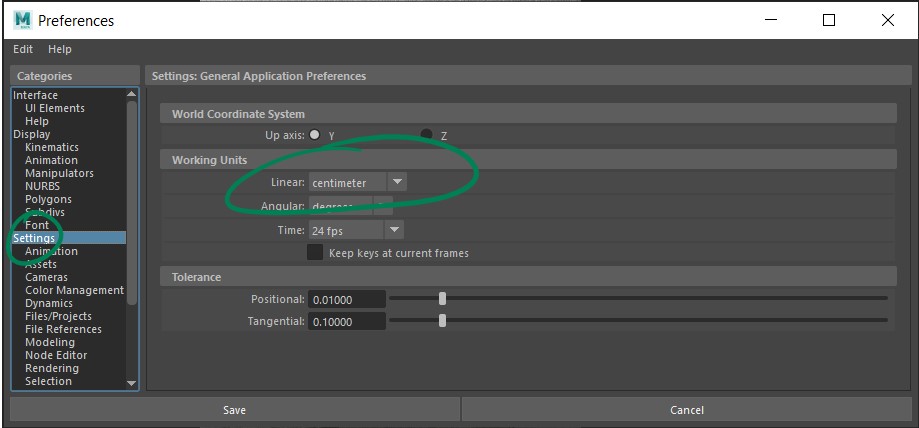The height and width of the screenshot is (428, 919).
Task: Select the Manipulators category
Action: 59,173
